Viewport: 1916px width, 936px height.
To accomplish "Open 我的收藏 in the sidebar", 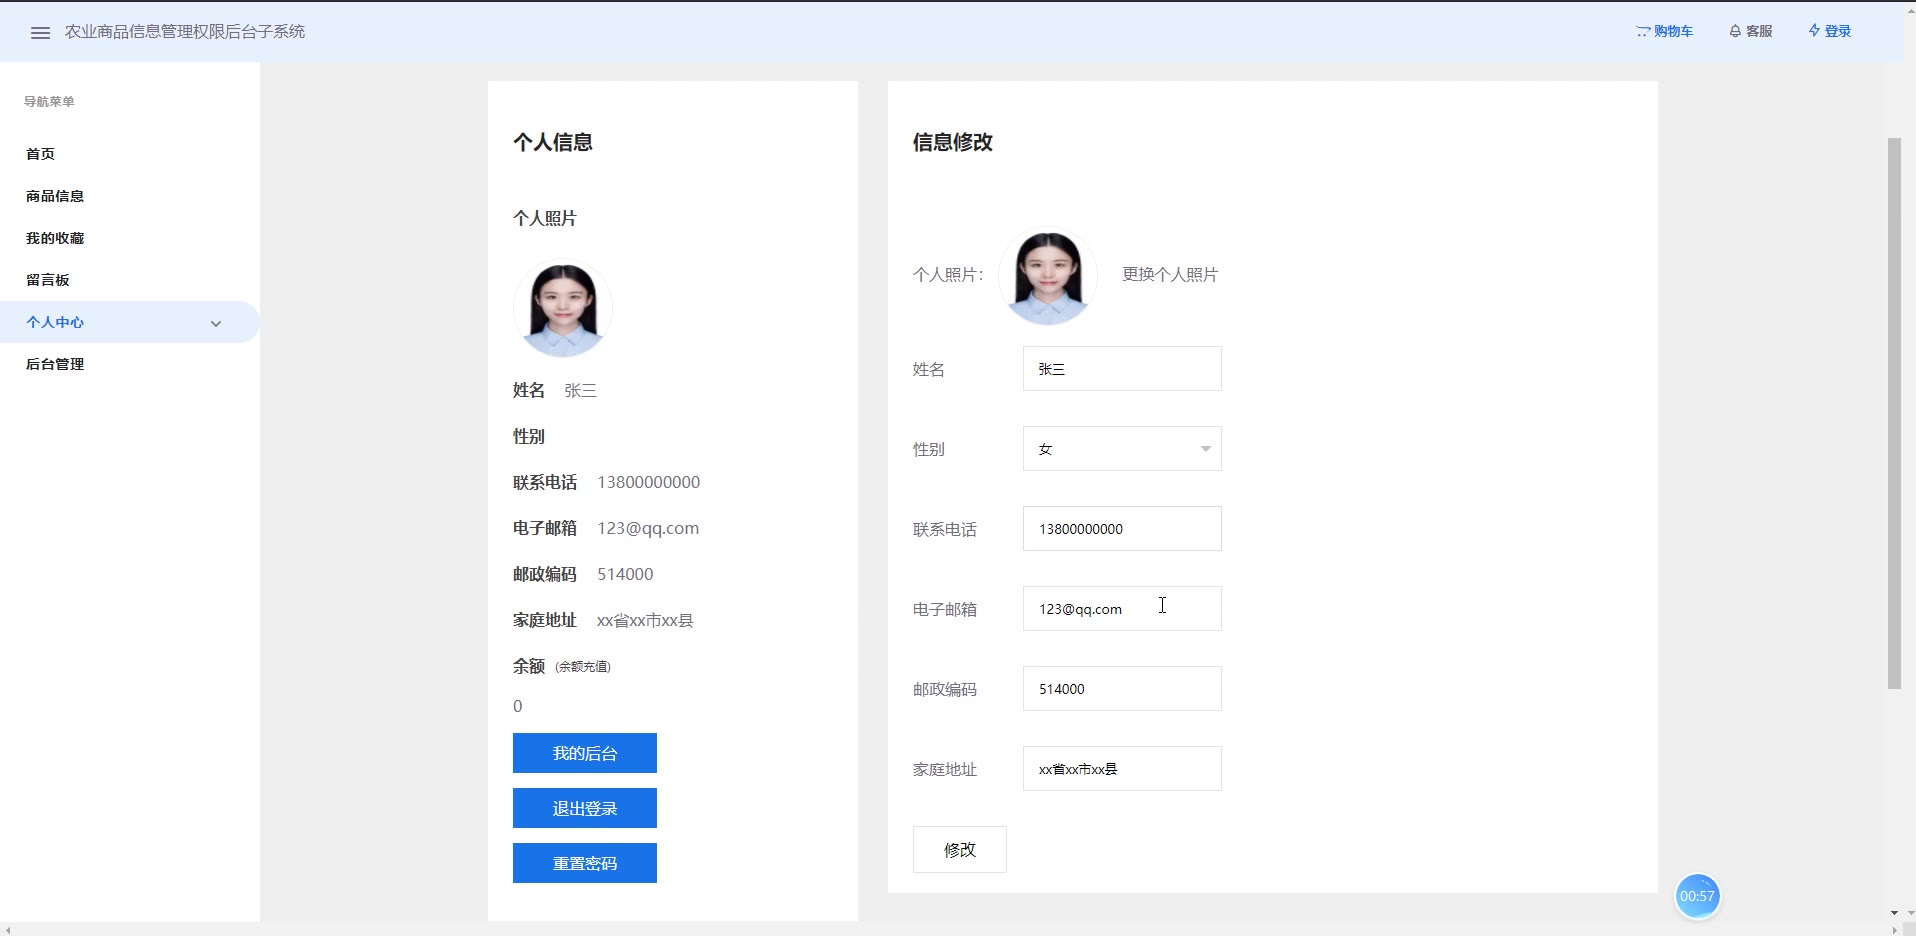I will click(x=55, y=238).
